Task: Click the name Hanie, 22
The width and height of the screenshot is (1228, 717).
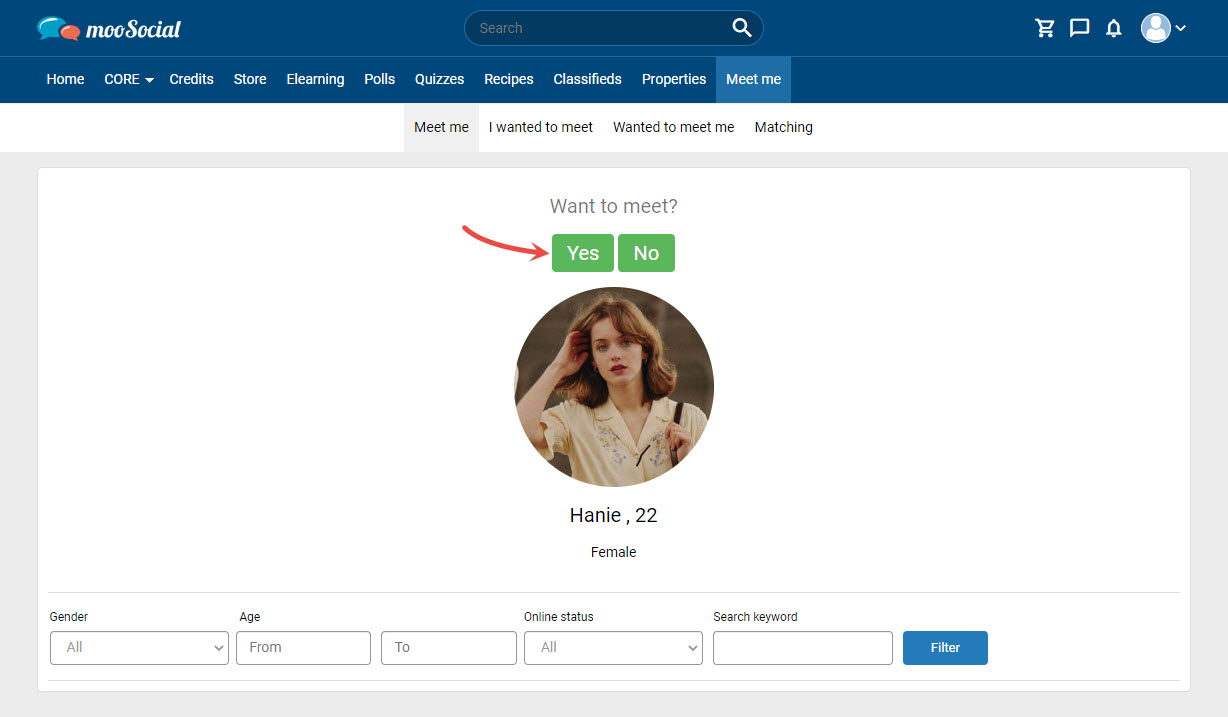Action: (614, 515)
